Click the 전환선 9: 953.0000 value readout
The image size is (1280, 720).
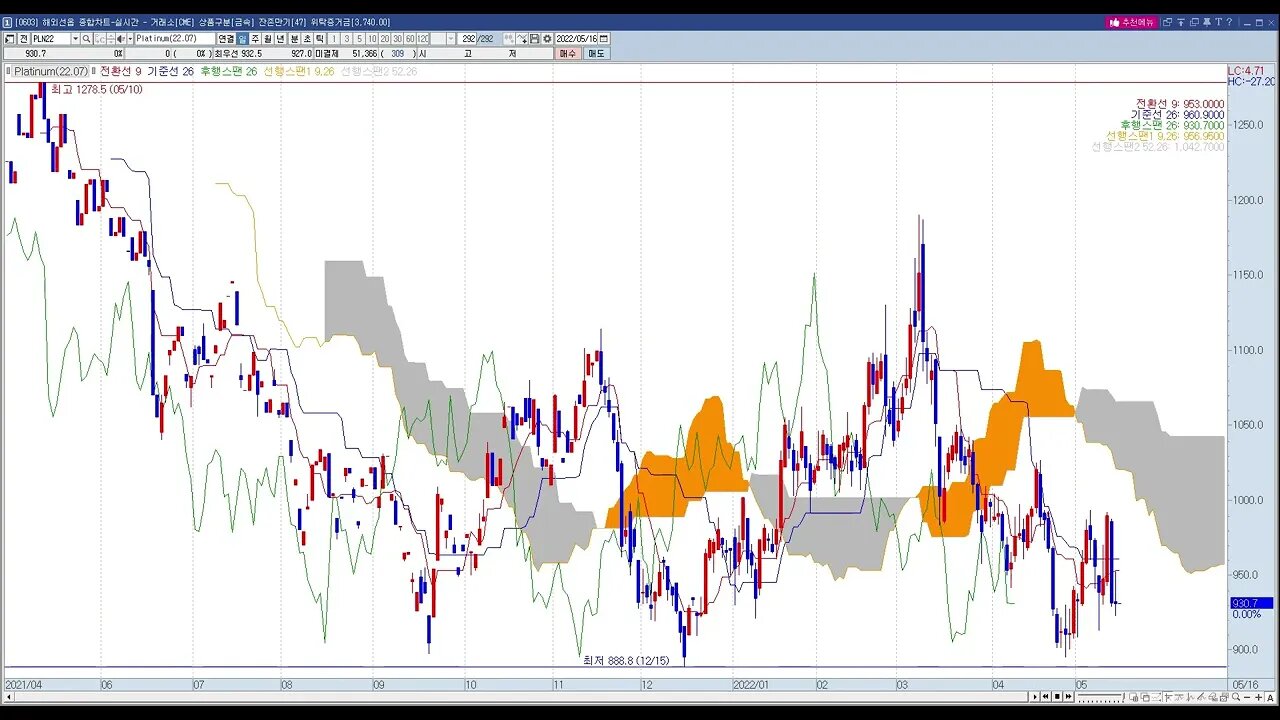pyautogui.click(x=1179, y=104)
